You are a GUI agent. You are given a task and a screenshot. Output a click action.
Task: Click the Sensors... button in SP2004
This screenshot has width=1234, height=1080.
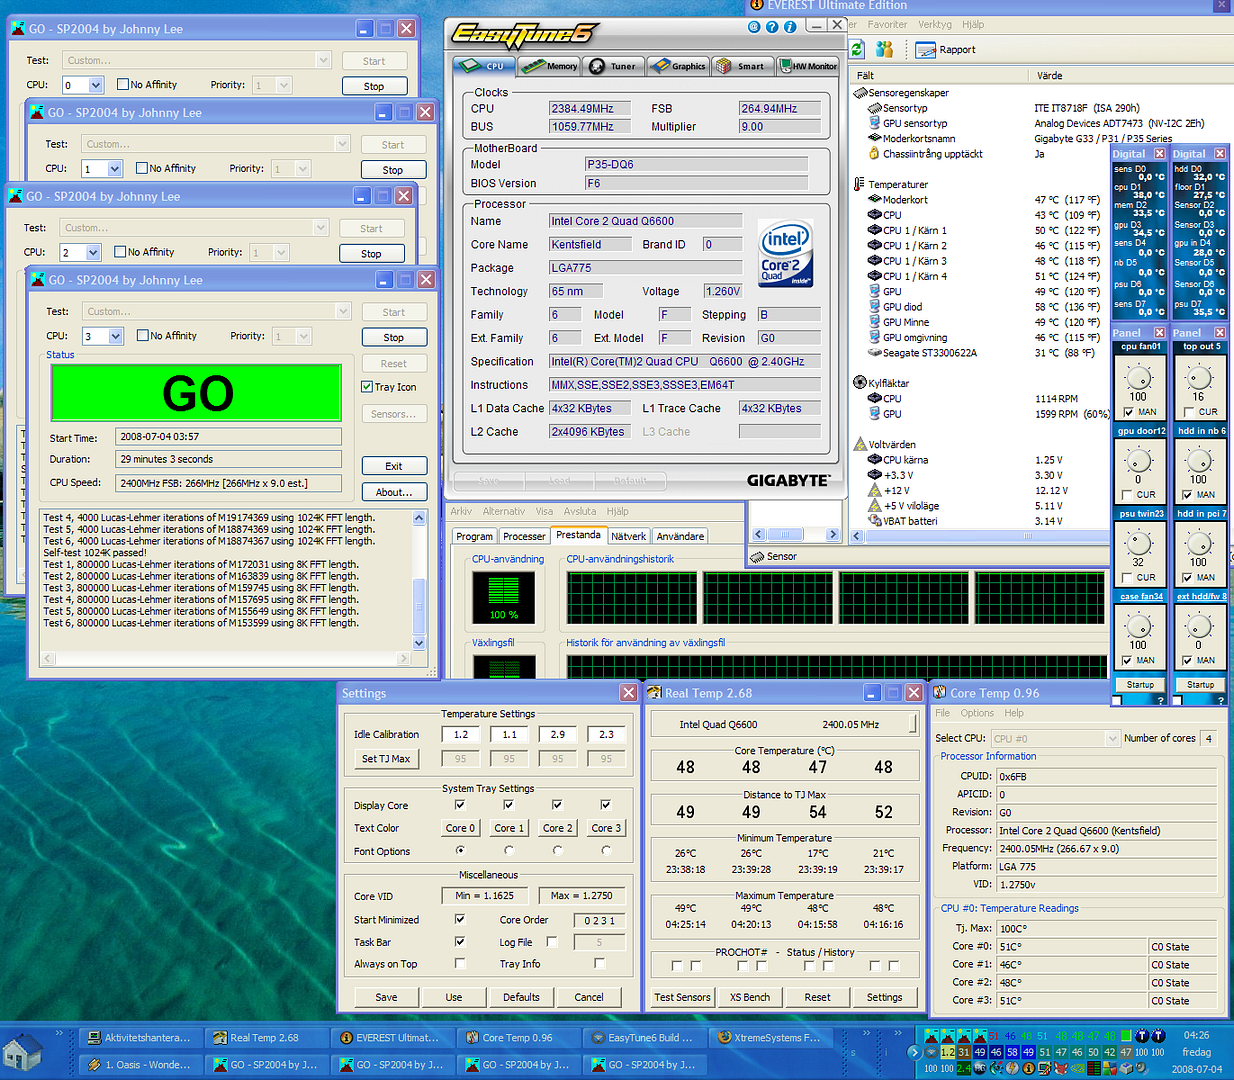tap(394, 414)
